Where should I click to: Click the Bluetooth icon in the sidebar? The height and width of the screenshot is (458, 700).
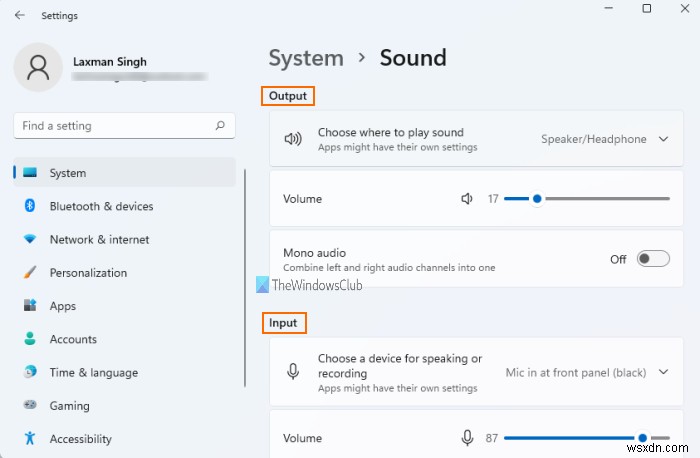pos(30,206)
